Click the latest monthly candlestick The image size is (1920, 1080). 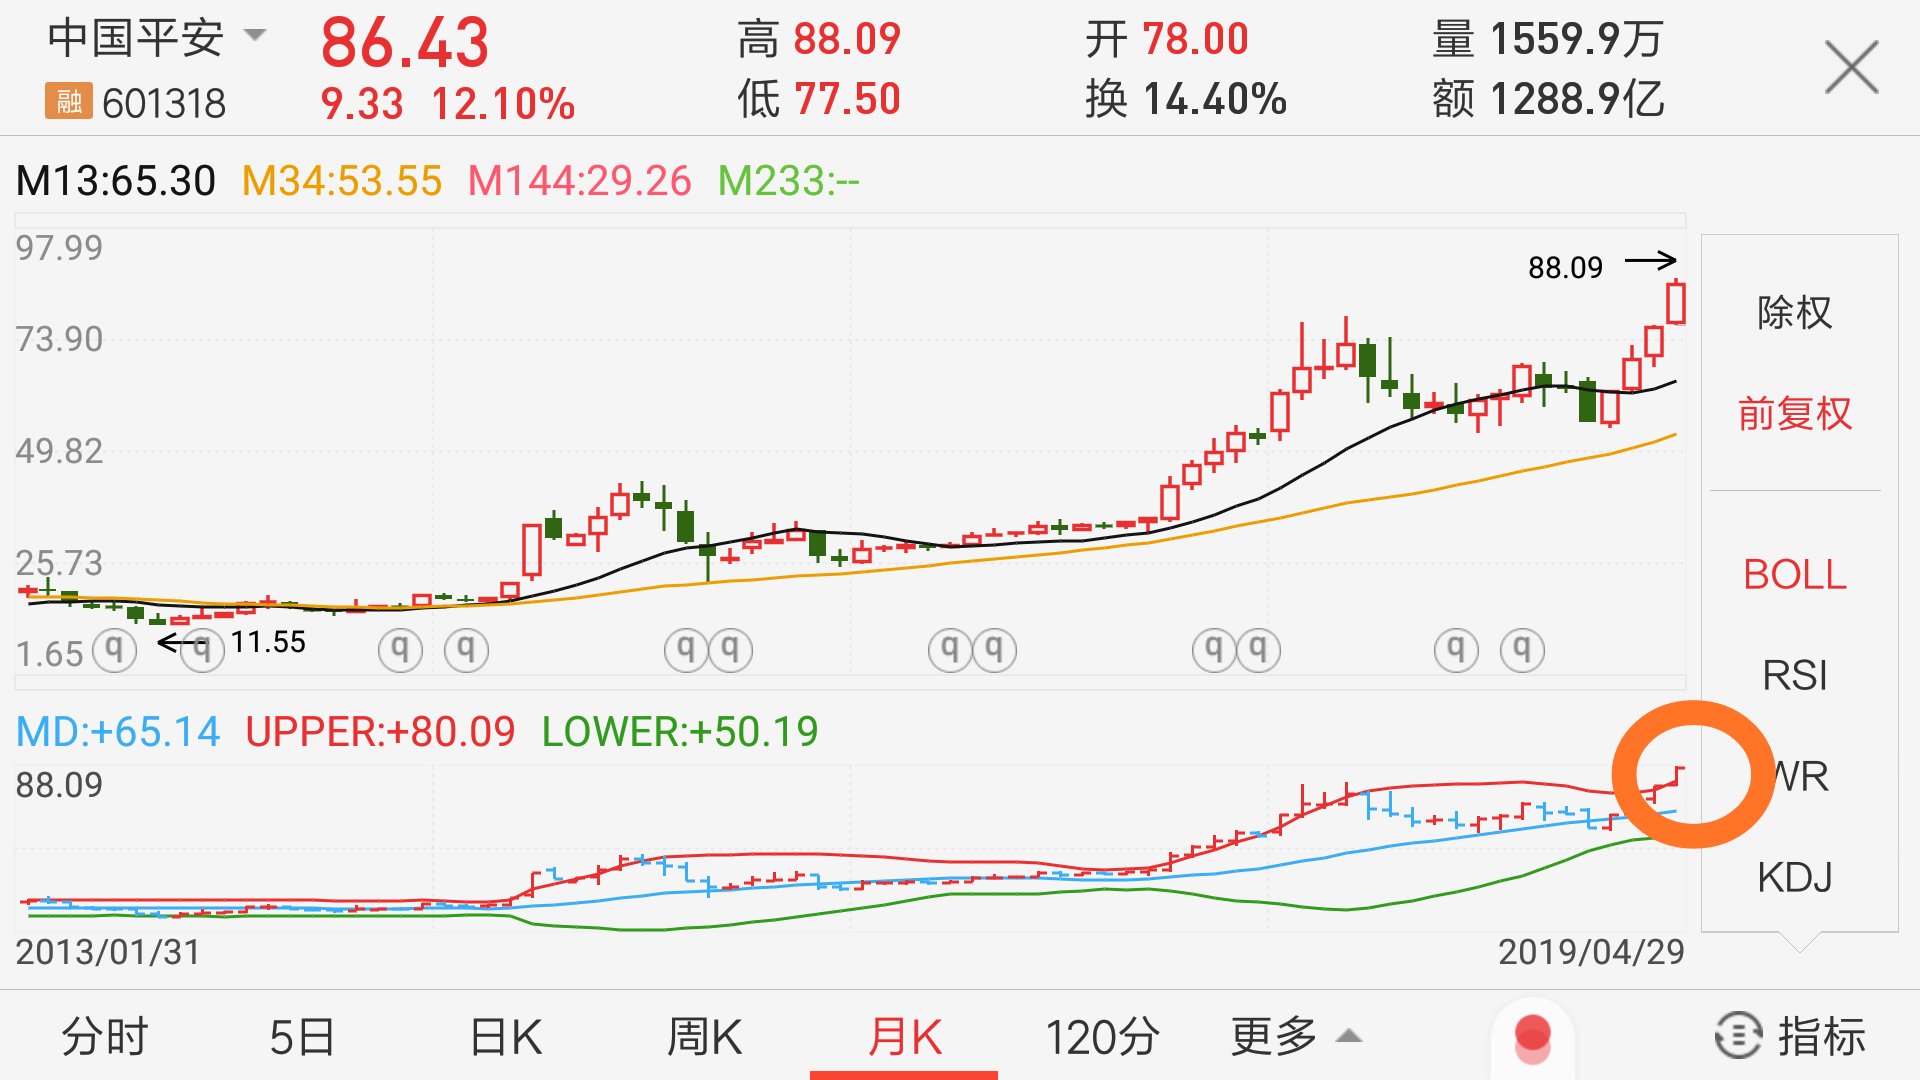coord(1676,302)
